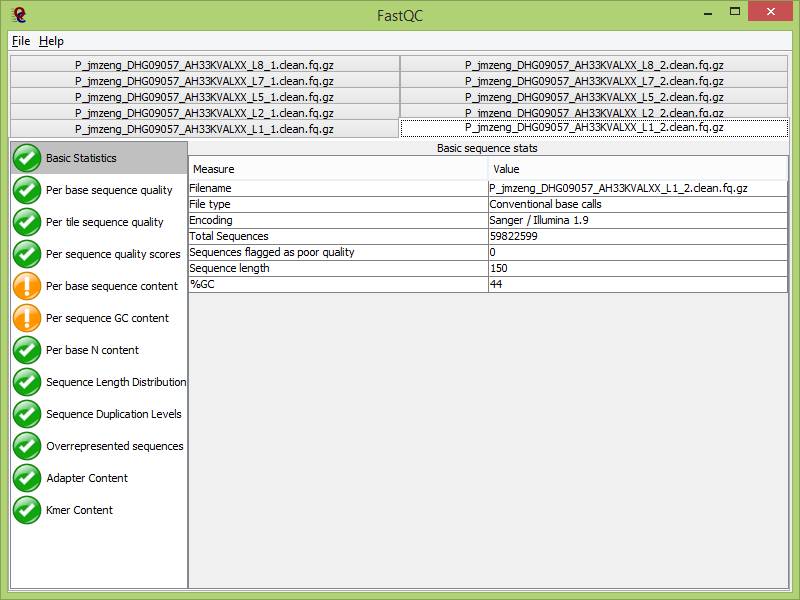Click the green check icon for Per sequence quality scores
The width and height of the screenshot is (800, 600).
point(27,254)
